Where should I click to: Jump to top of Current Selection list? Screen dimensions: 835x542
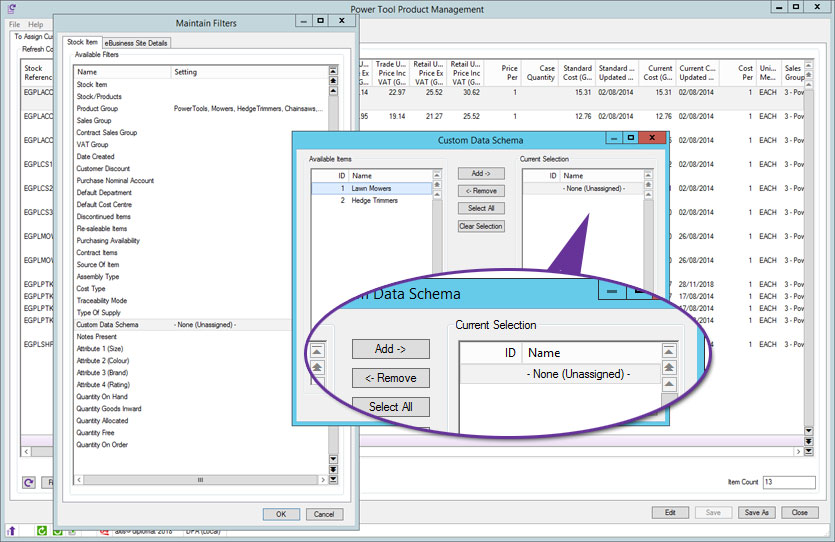(648, 175)
